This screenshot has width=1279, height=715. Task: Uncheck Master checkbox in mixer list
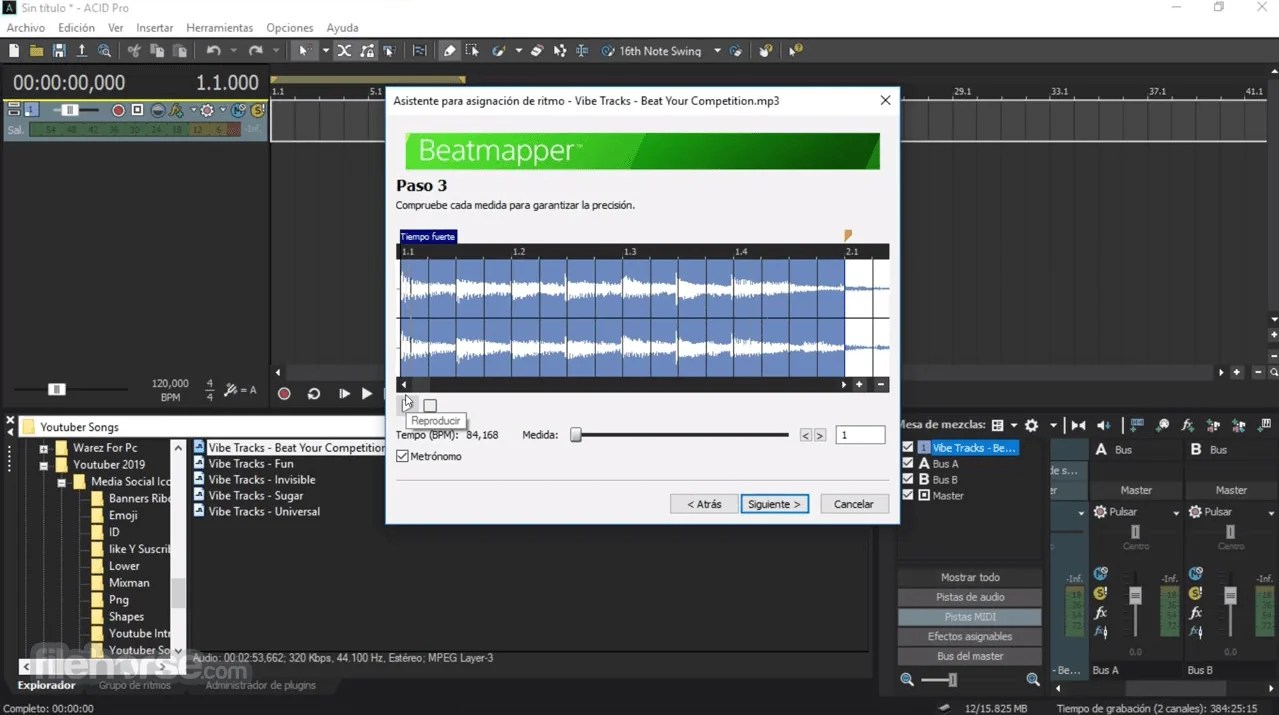[908, 495]
